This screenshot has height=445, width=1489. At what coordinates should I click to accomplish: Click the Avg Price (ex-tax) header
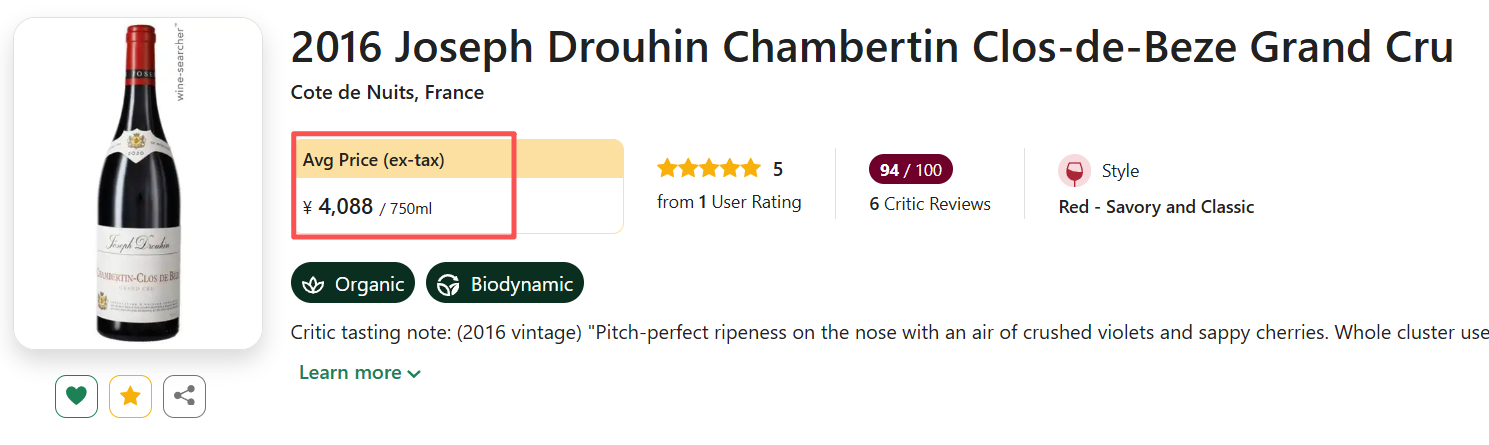tap(374, 160)
